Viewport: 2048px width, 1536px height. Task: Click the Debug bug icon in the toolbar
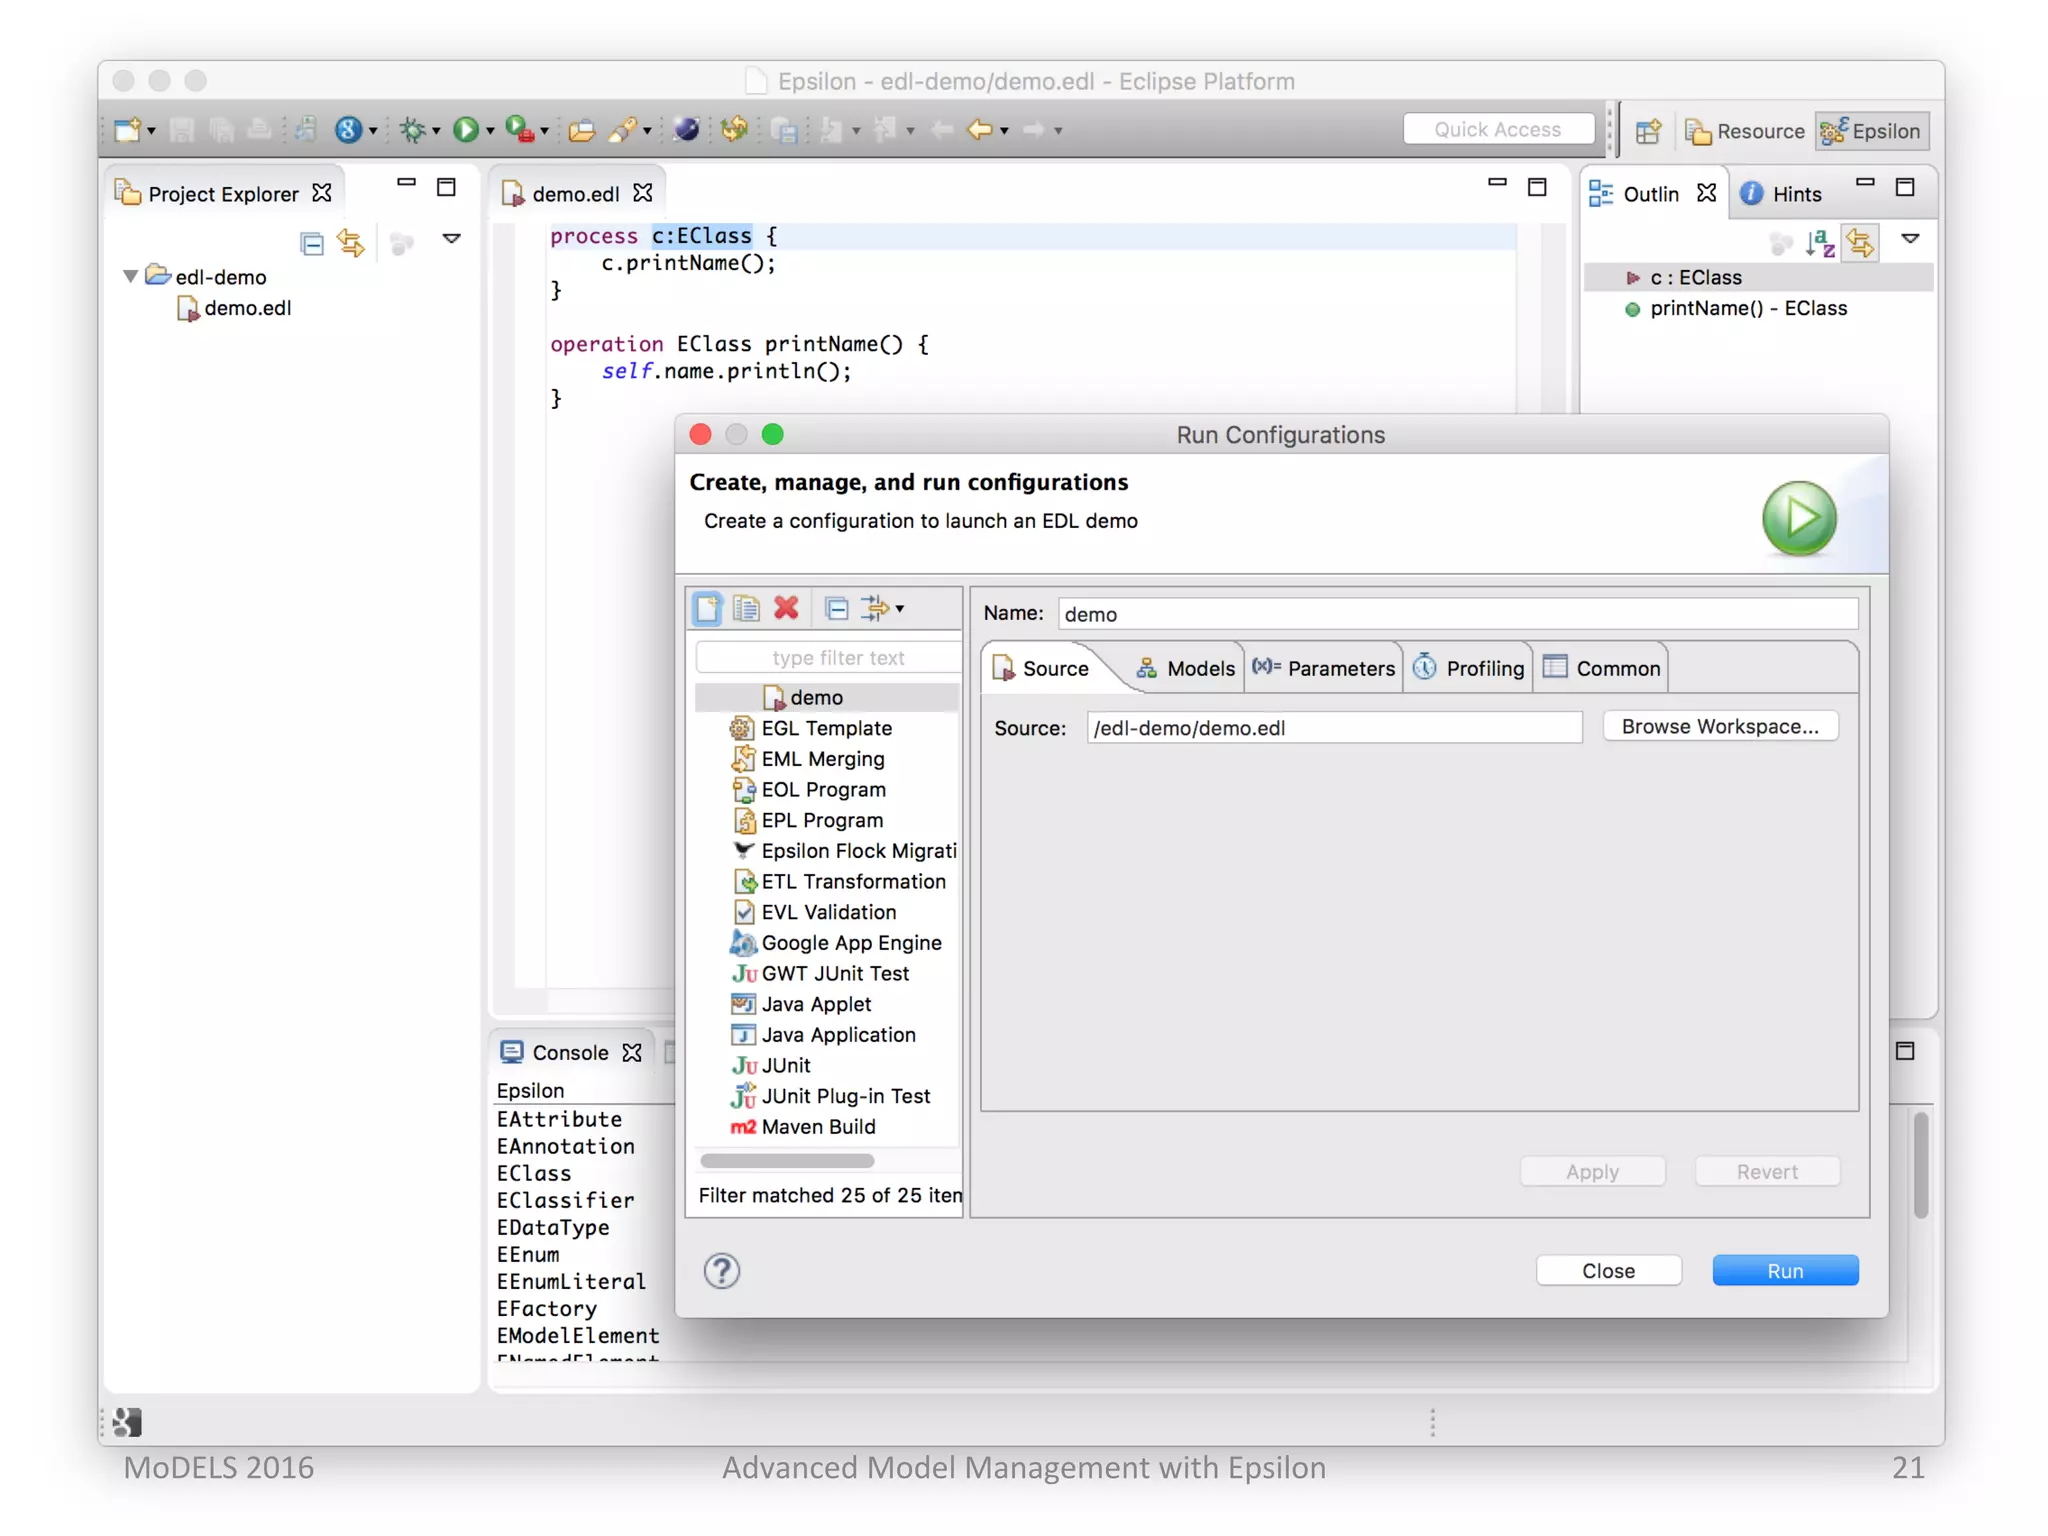[412, 129]
